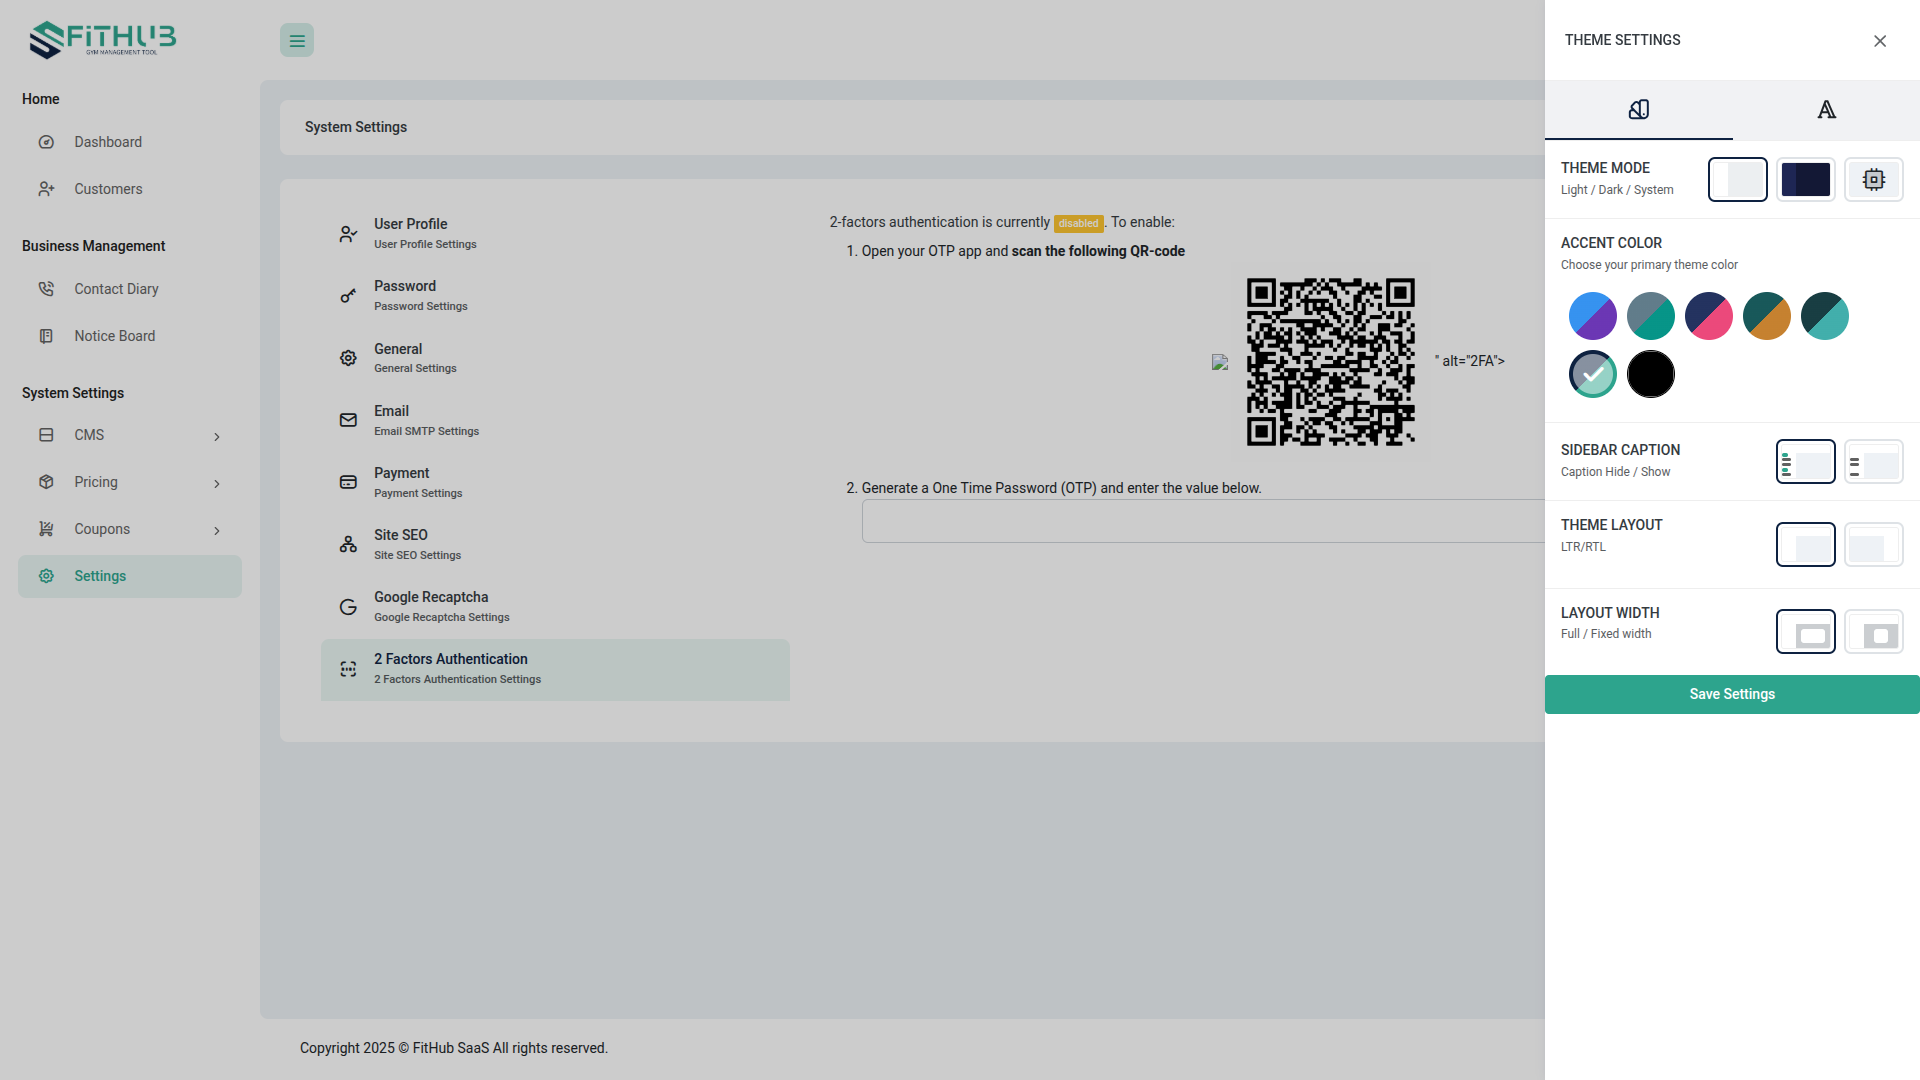Expand the Coupons submenu chevron
1920x1080 pixels.
(x=217, y=531)
